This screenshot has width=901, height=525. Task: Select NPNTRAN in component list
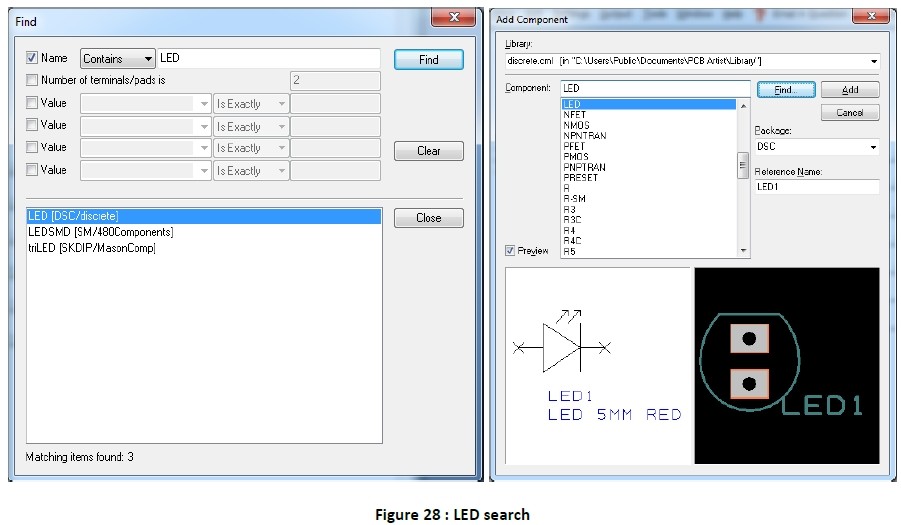(x=585, y=135)
